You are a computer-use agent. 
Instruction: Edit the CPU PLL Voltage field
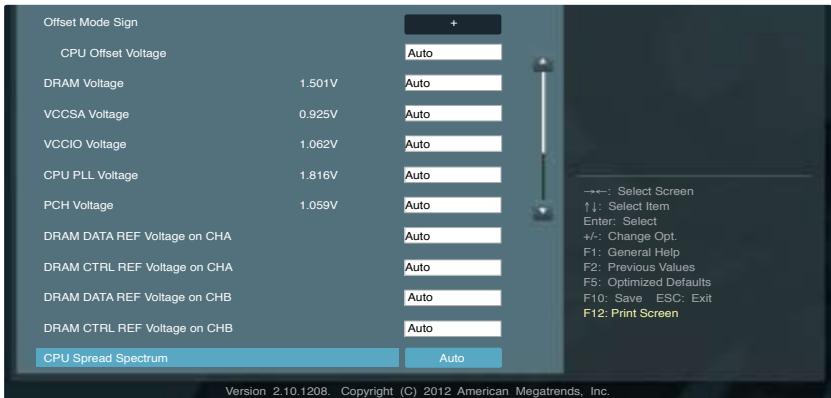coord(453,175)
